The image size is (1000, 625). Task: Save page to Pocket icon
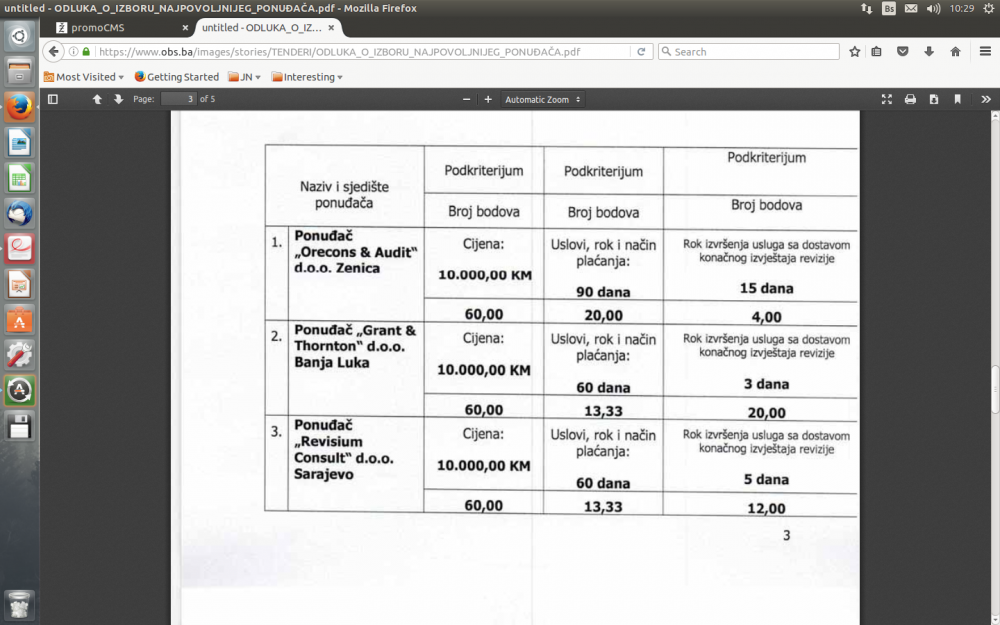[902, 52]
